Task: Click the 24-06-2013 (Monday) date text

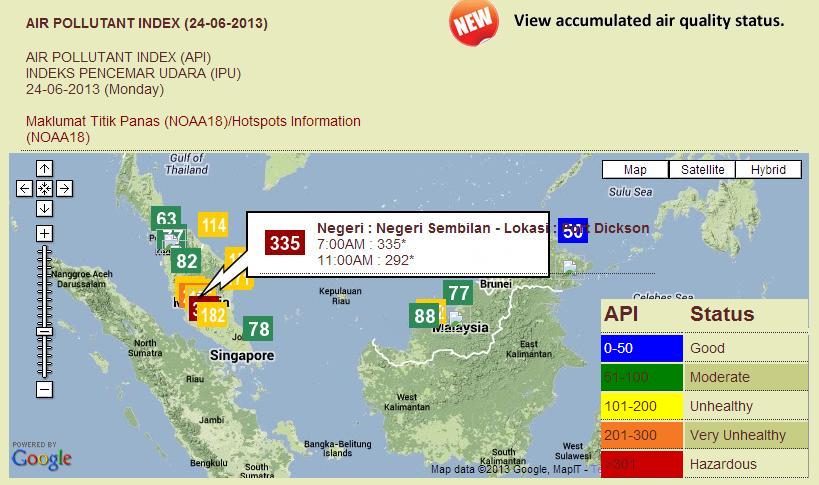Action: coord(95,89)
